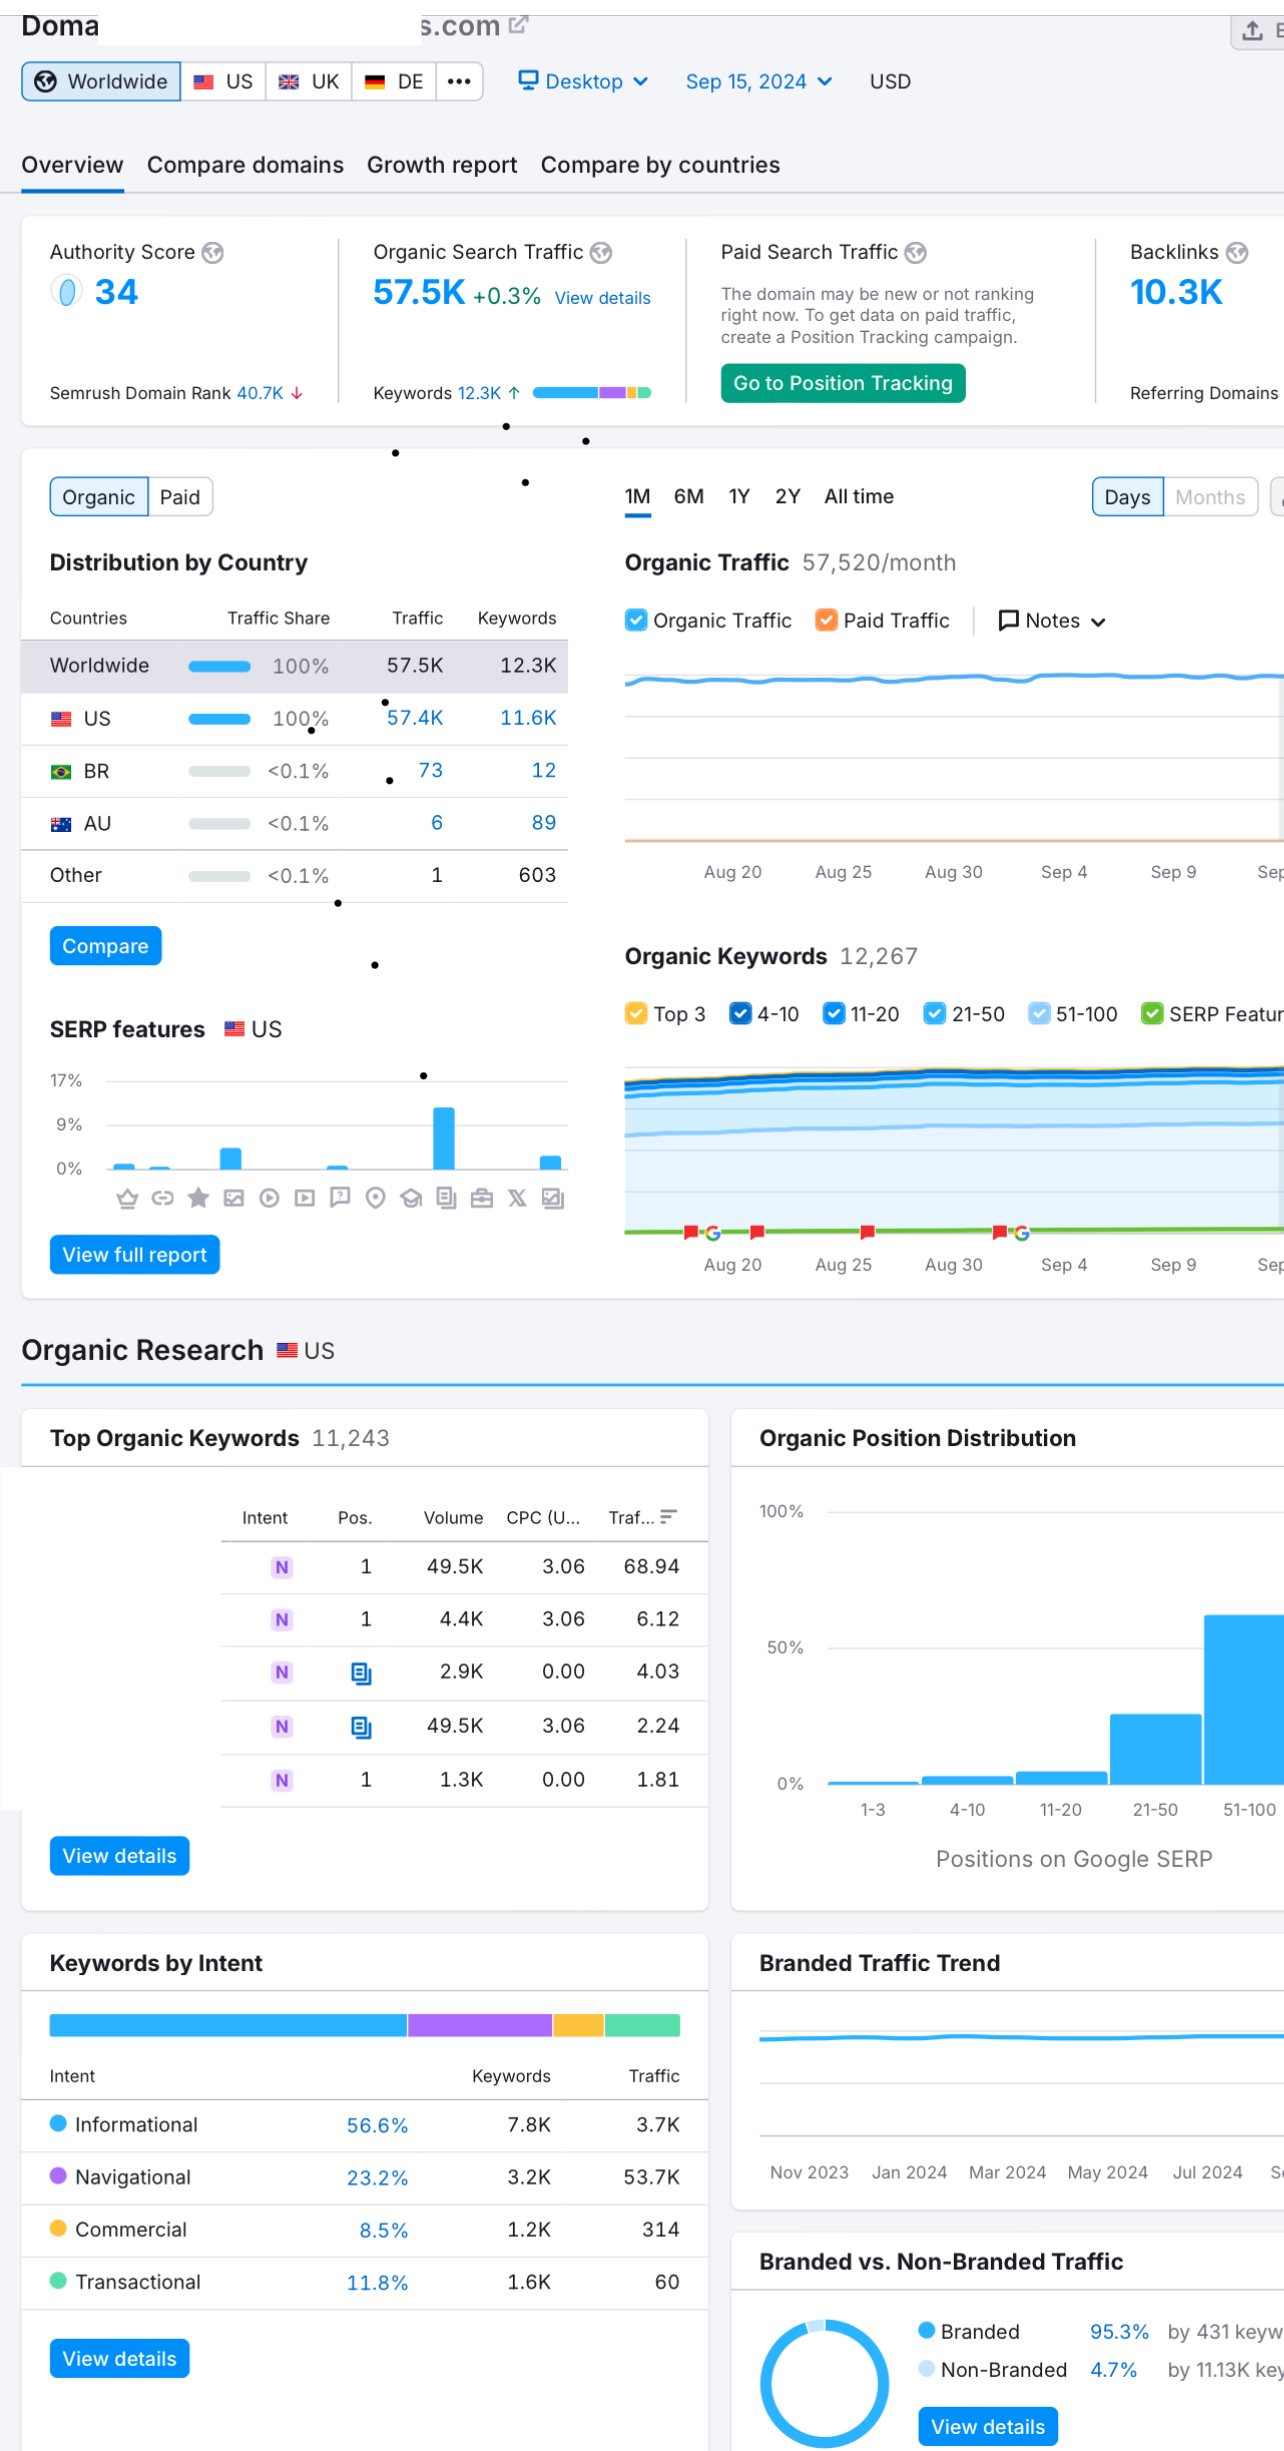1284x2451 pixels.
Task: Toggle the SERP Features checkbox
Action: coord(1152,1014)
